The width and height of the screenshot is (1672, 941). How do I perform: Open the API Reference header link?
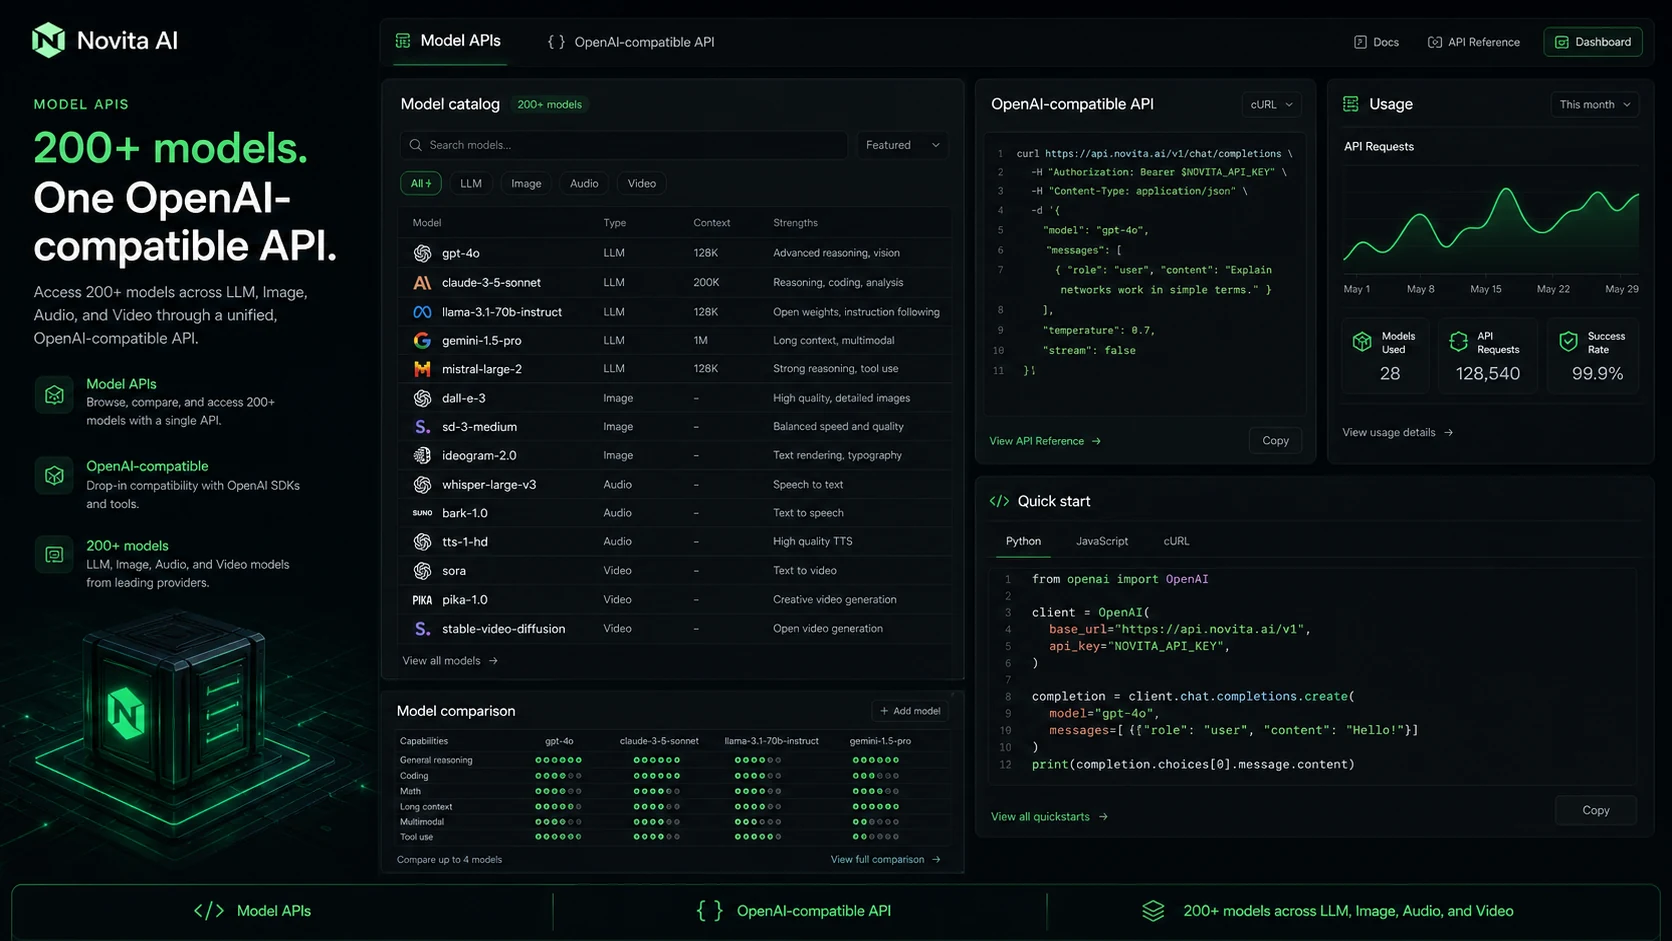tap(1474, 42)
